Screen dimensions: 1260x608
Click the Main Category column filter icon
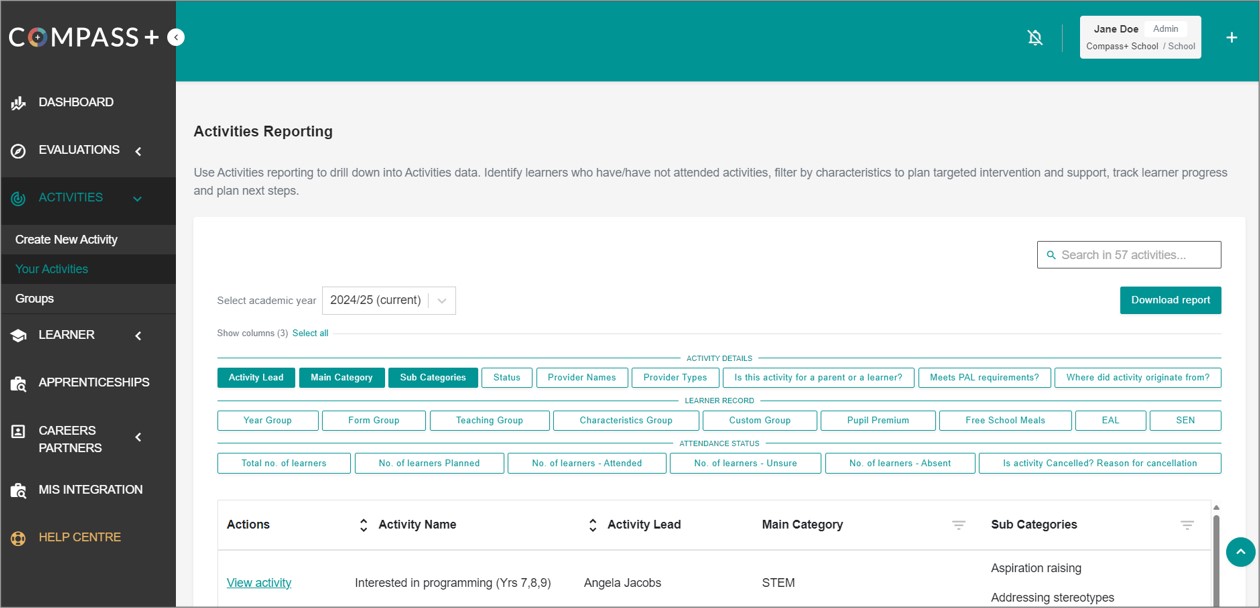(x=958, y=525)
